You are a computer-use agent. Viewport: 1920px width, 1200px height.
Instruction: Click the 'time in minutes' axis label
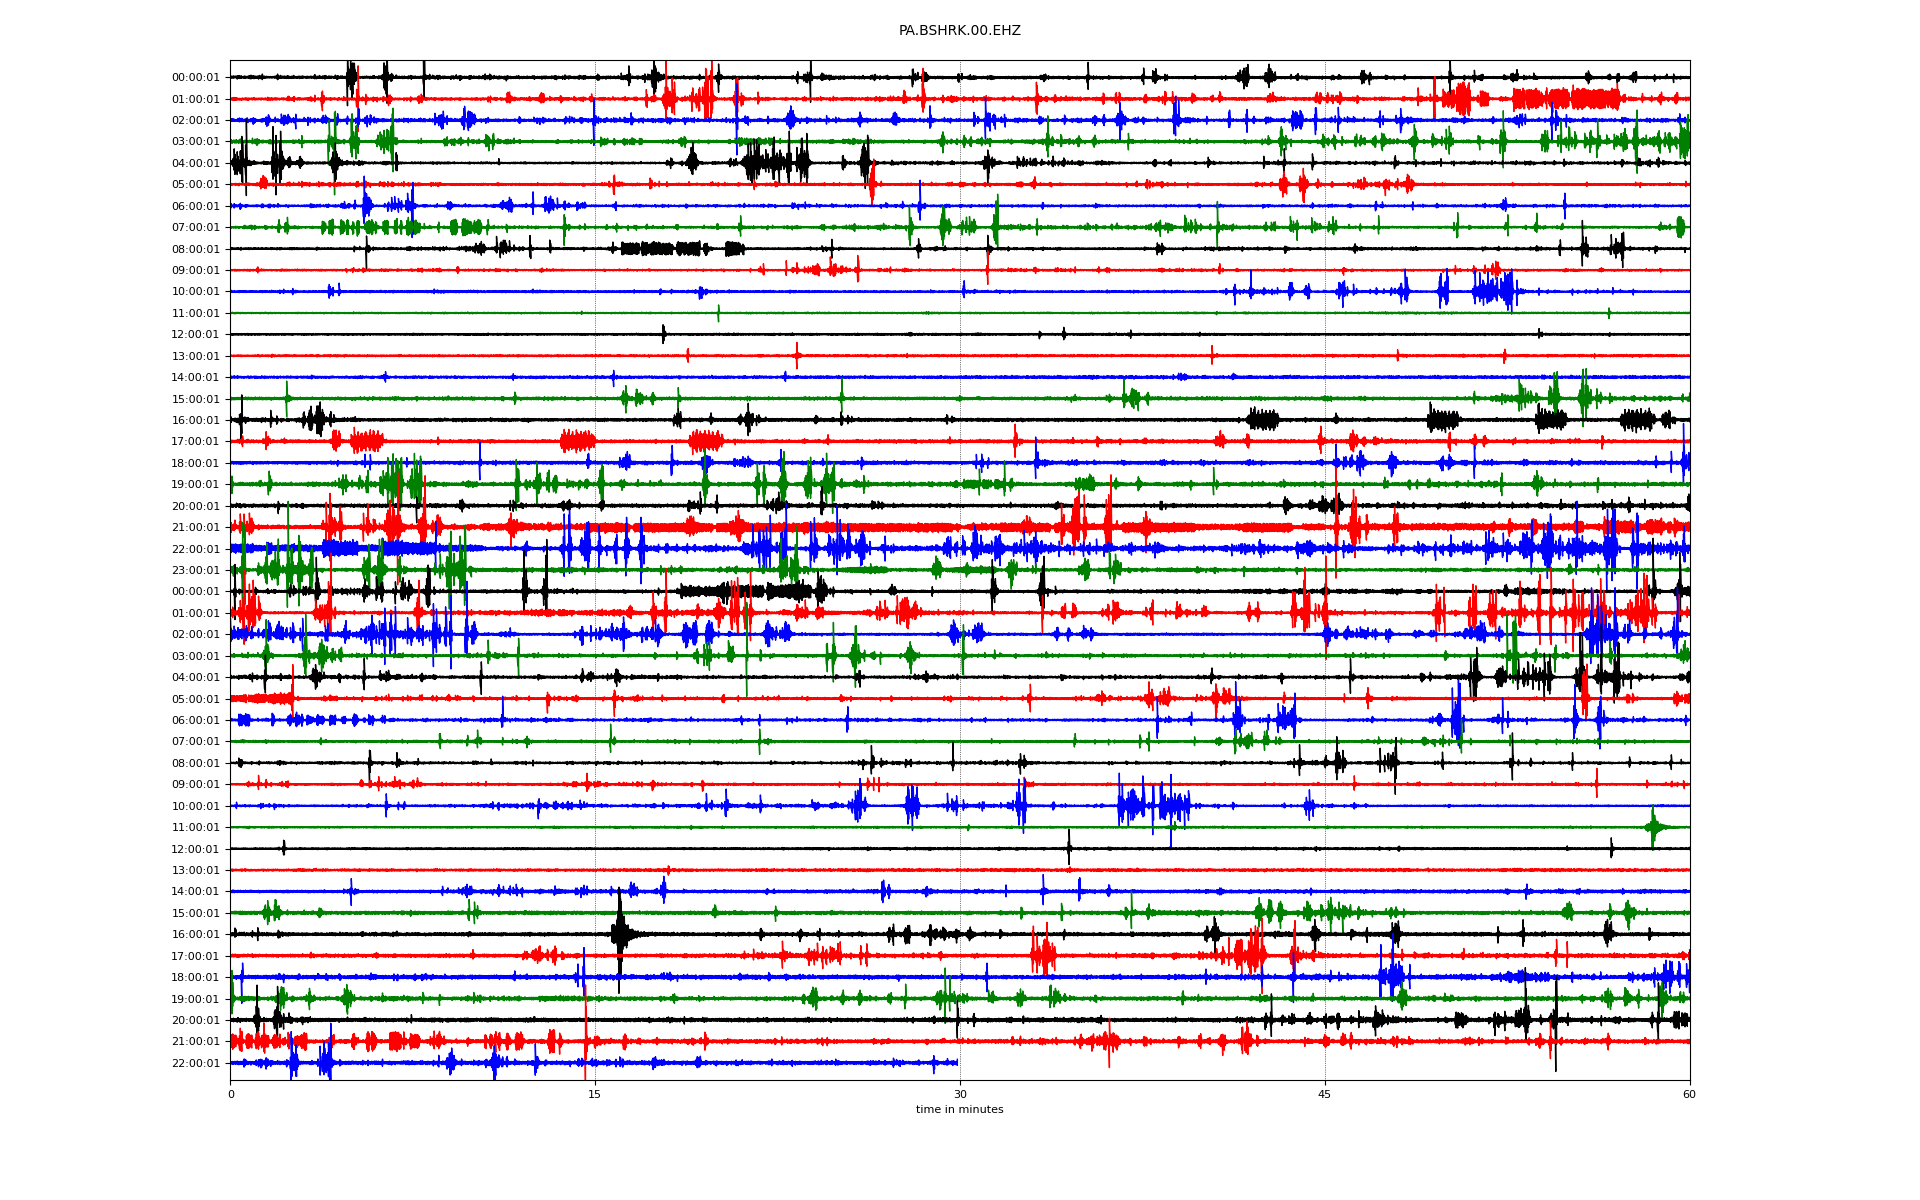point(959,1109)
